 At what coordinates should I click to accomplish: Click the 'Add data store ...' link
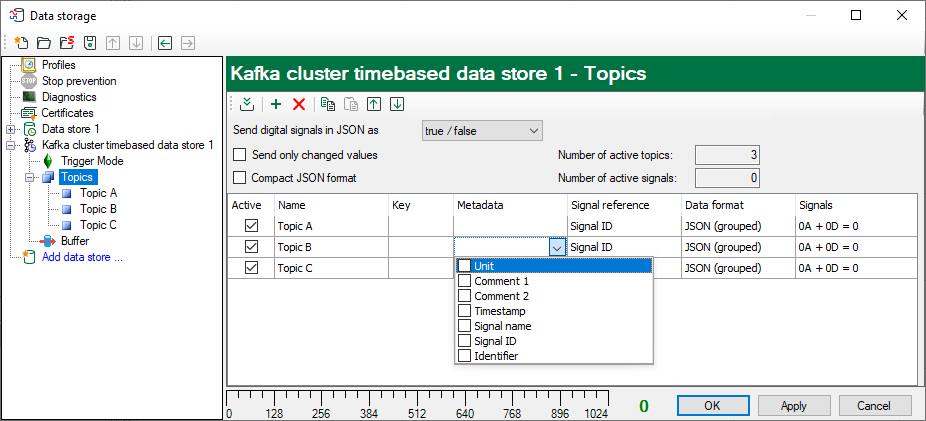82,257
